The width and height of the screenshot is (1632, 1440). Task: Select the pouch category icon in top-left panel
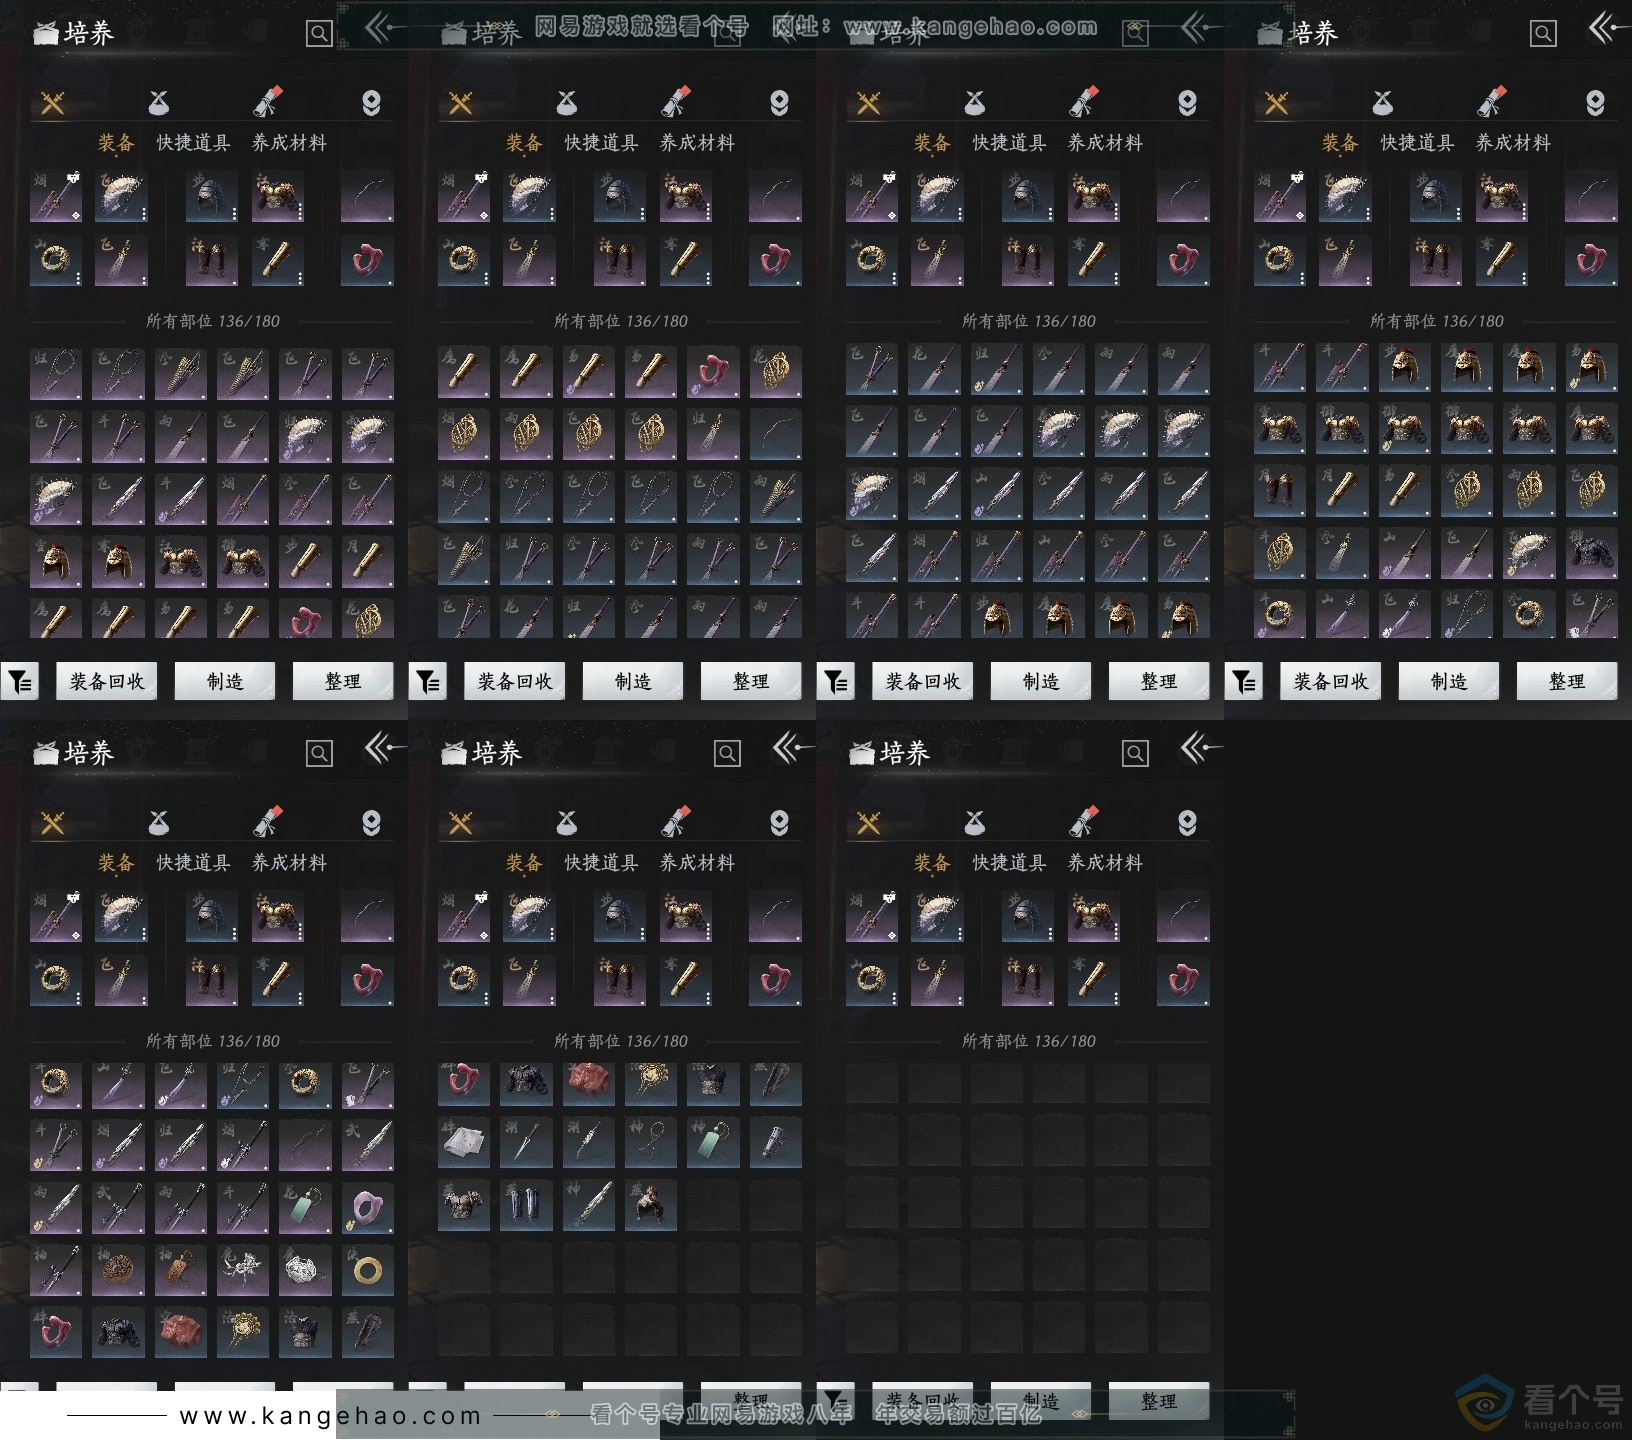[x=159, y=103]
